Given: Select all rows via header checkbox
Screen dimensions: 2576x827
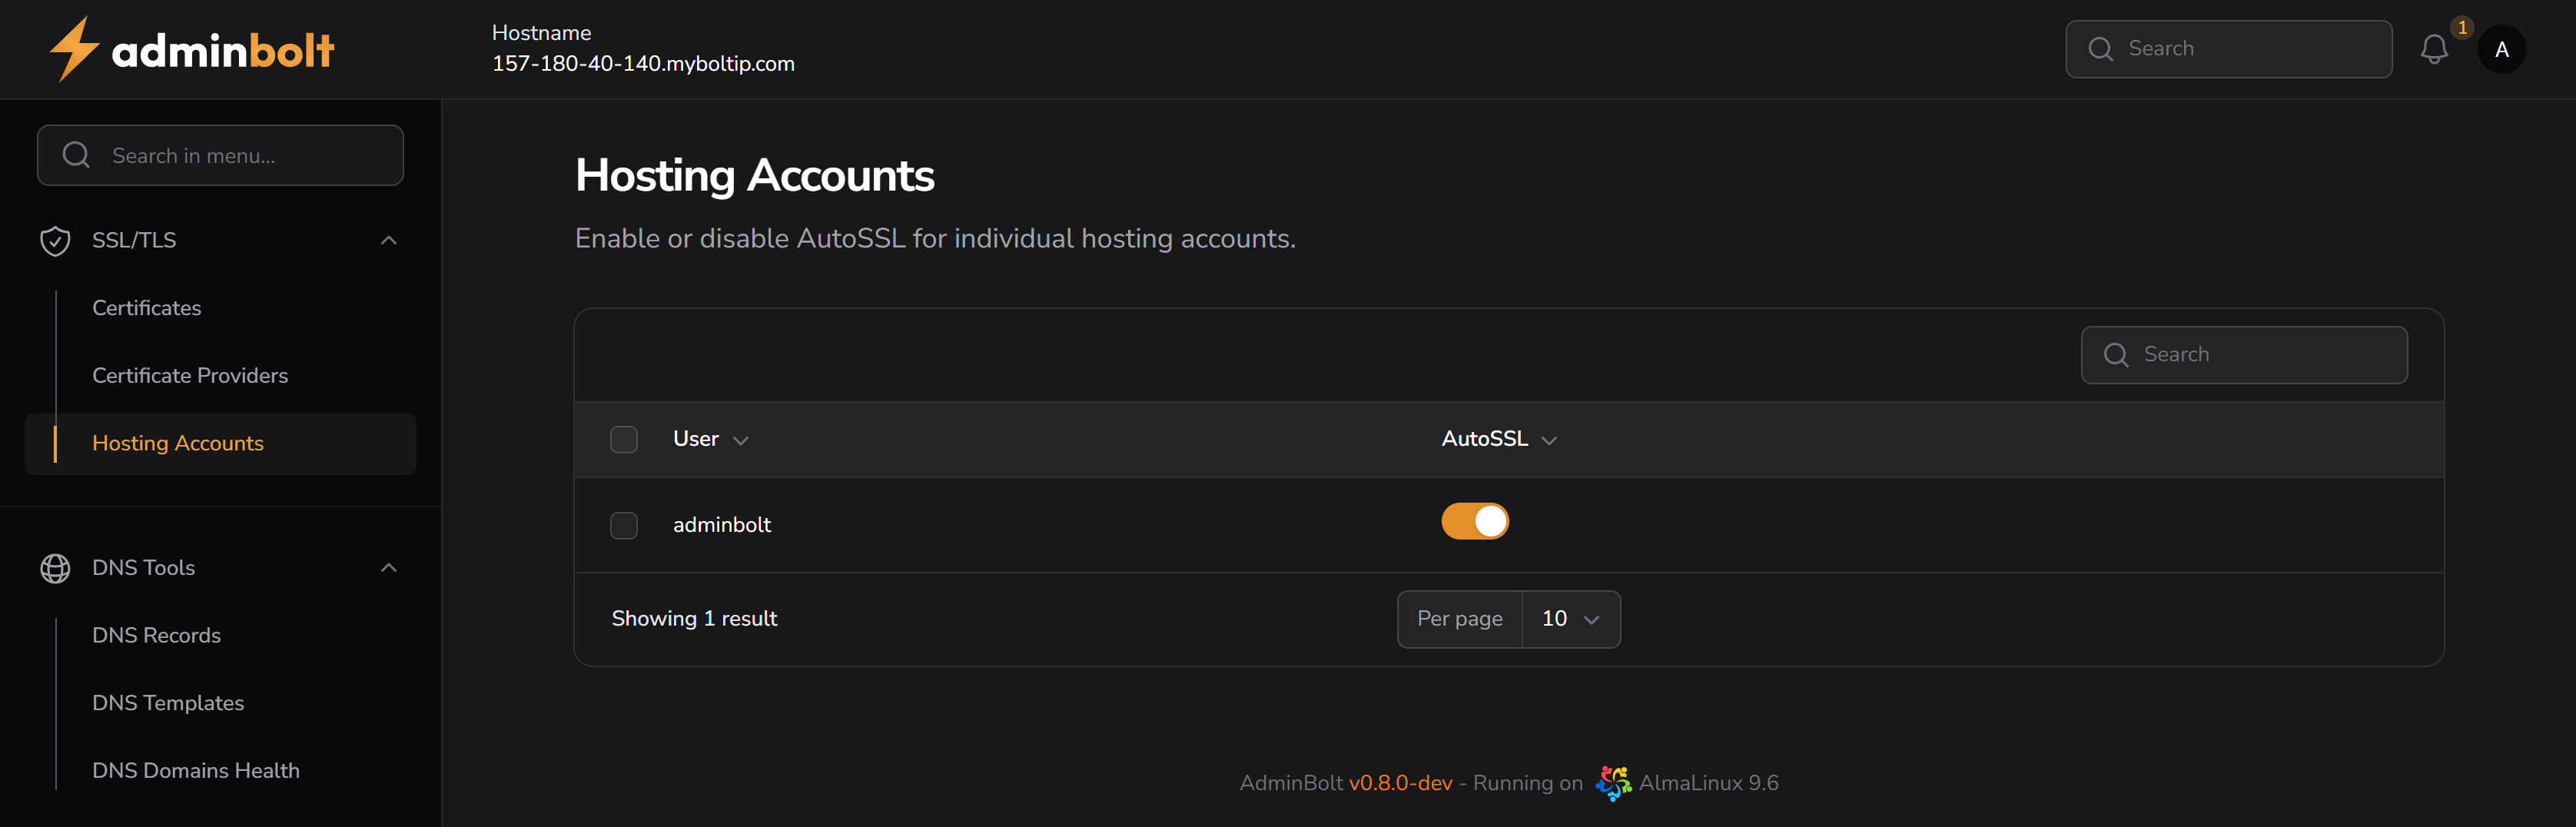Looking at the screenshot, I should 623,438.
